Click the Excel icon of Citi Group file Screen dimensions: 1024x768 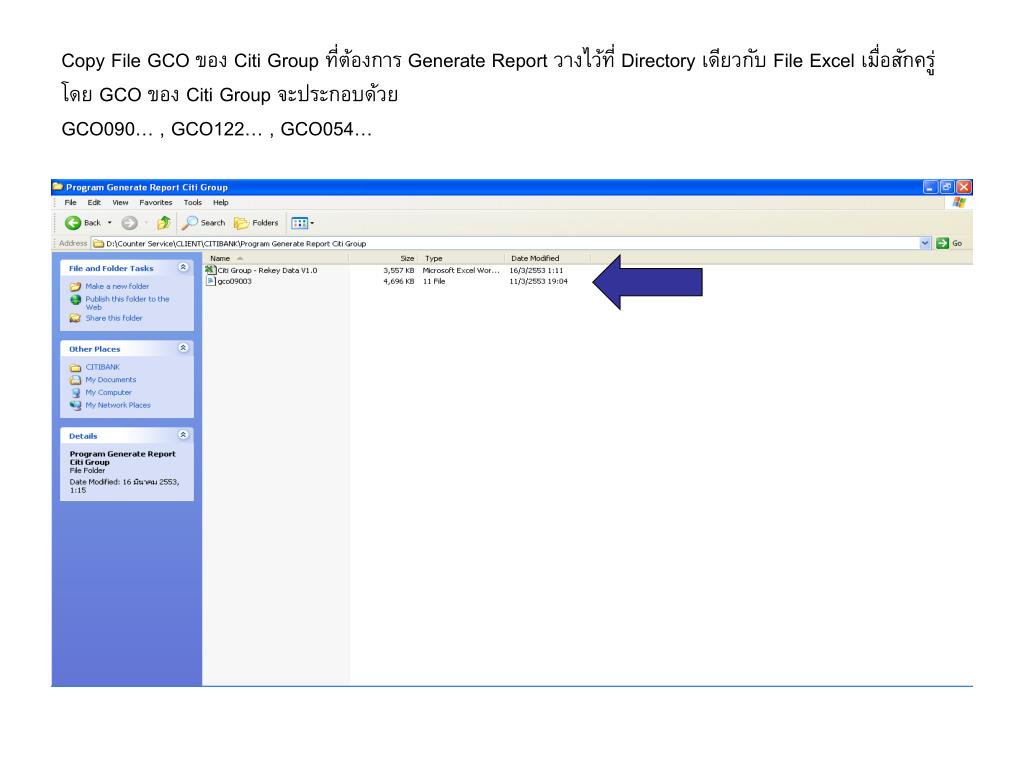click(210, 270)
